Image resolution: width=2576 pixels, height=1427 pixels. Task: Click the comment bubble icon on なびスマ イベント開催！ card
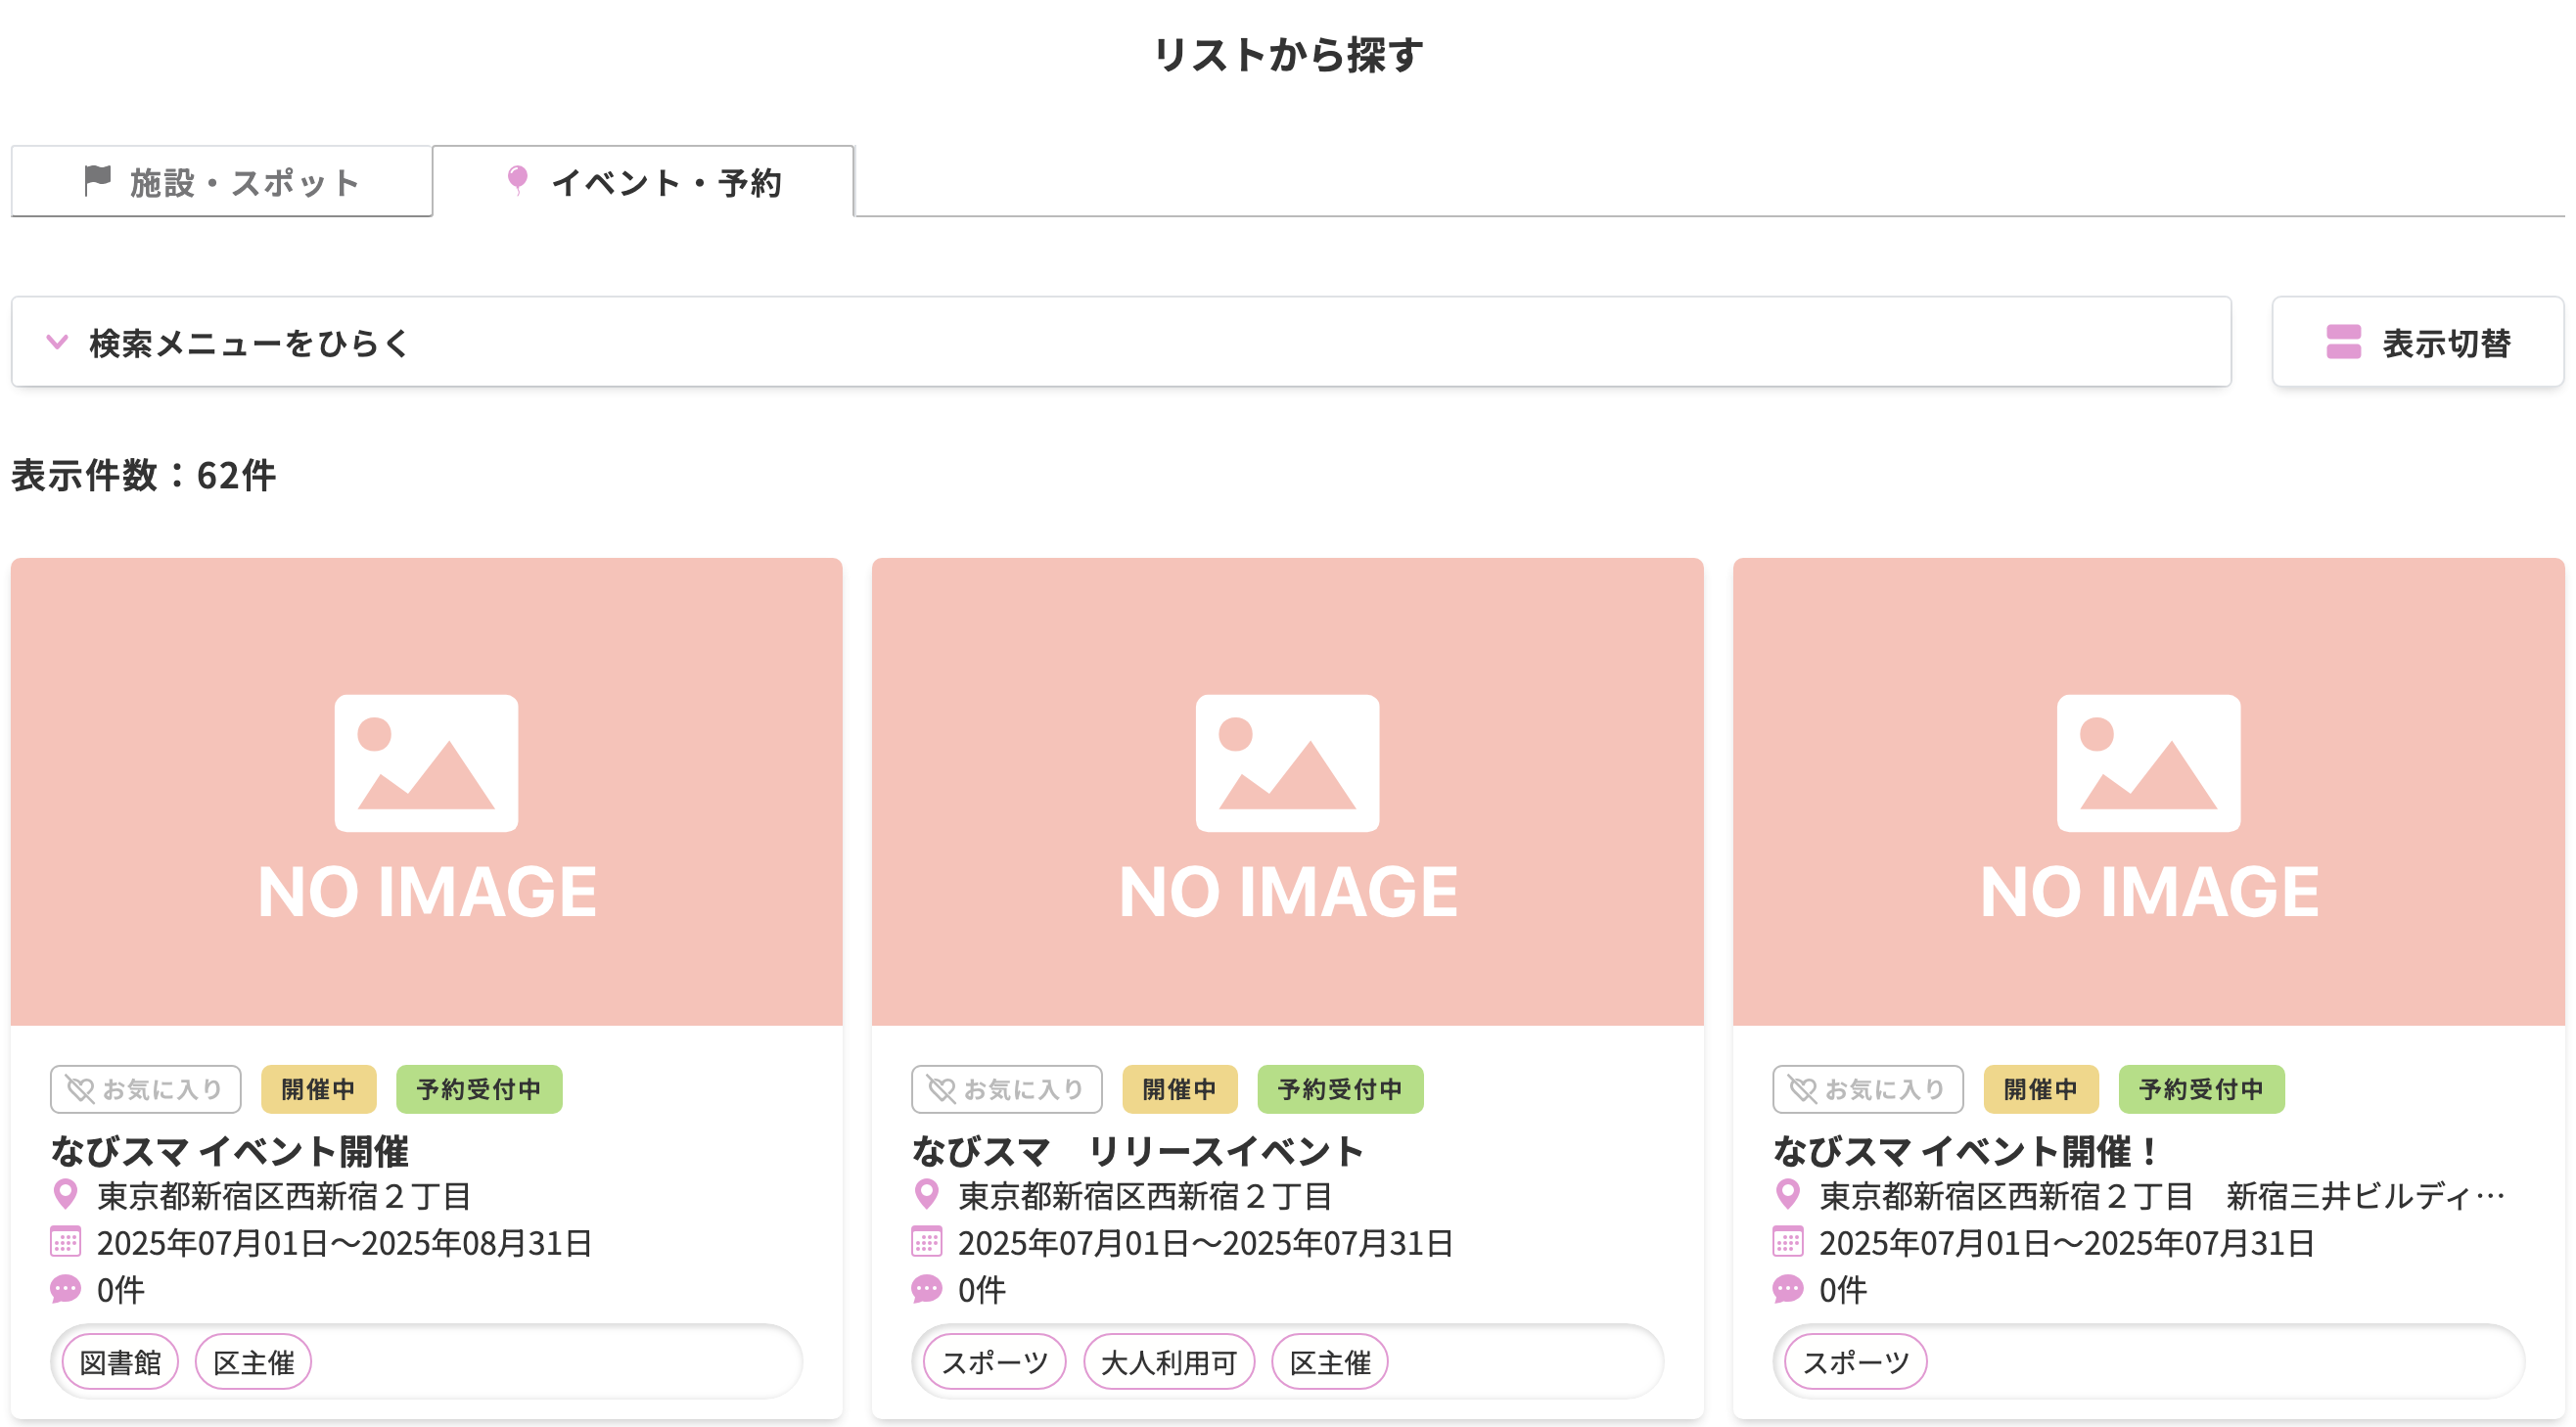click(1789, 1290)
